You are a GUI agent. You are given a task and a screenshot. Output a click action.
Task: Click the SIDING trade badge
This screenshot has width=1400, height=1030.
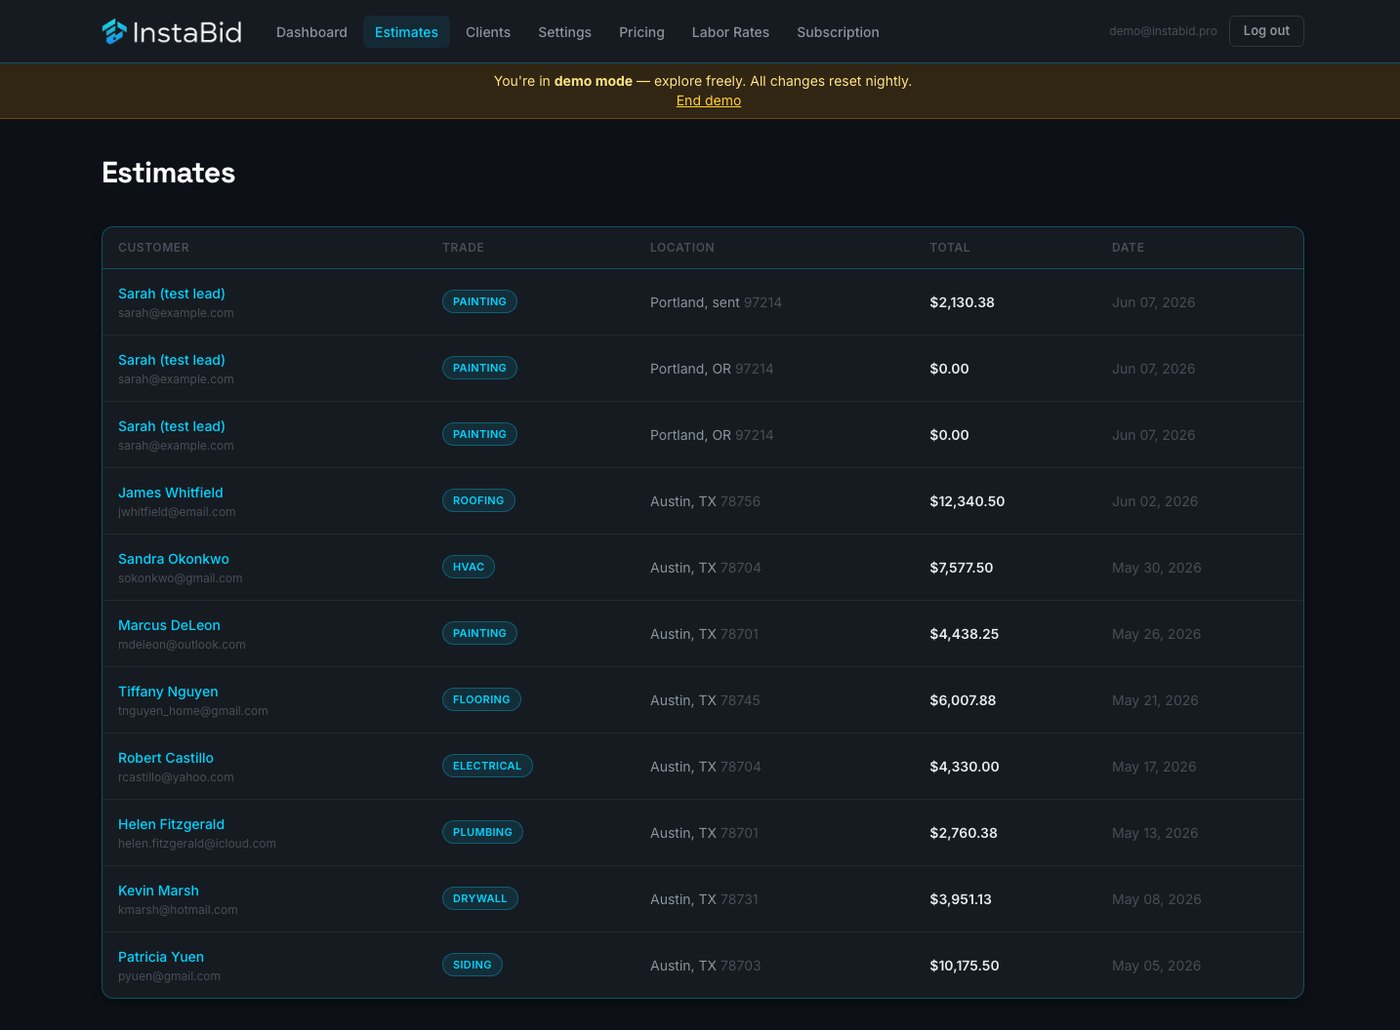pyautogui.click(x=472, y=965)
